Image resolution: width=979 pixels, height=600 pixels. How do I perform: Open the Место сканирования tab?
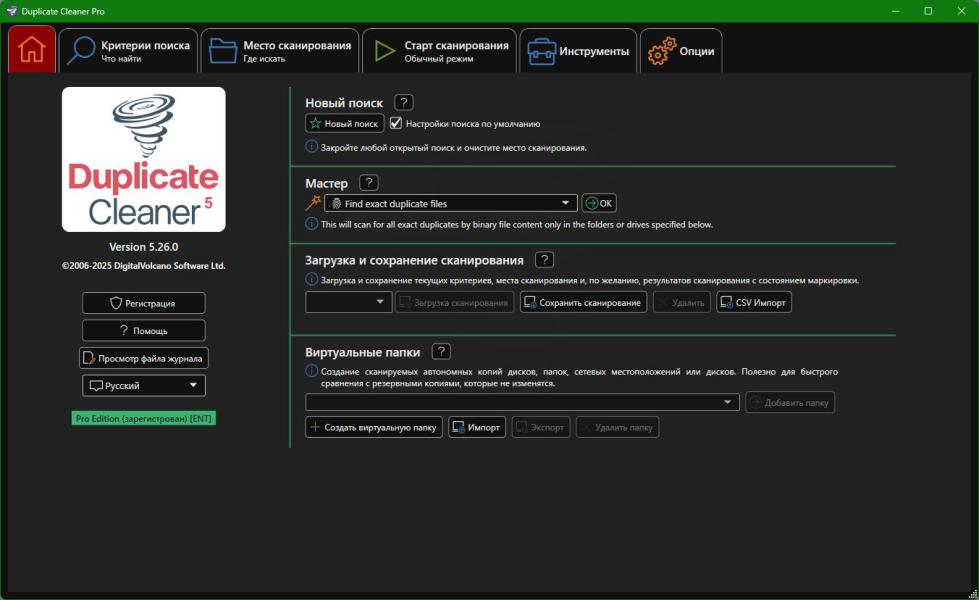280,51
